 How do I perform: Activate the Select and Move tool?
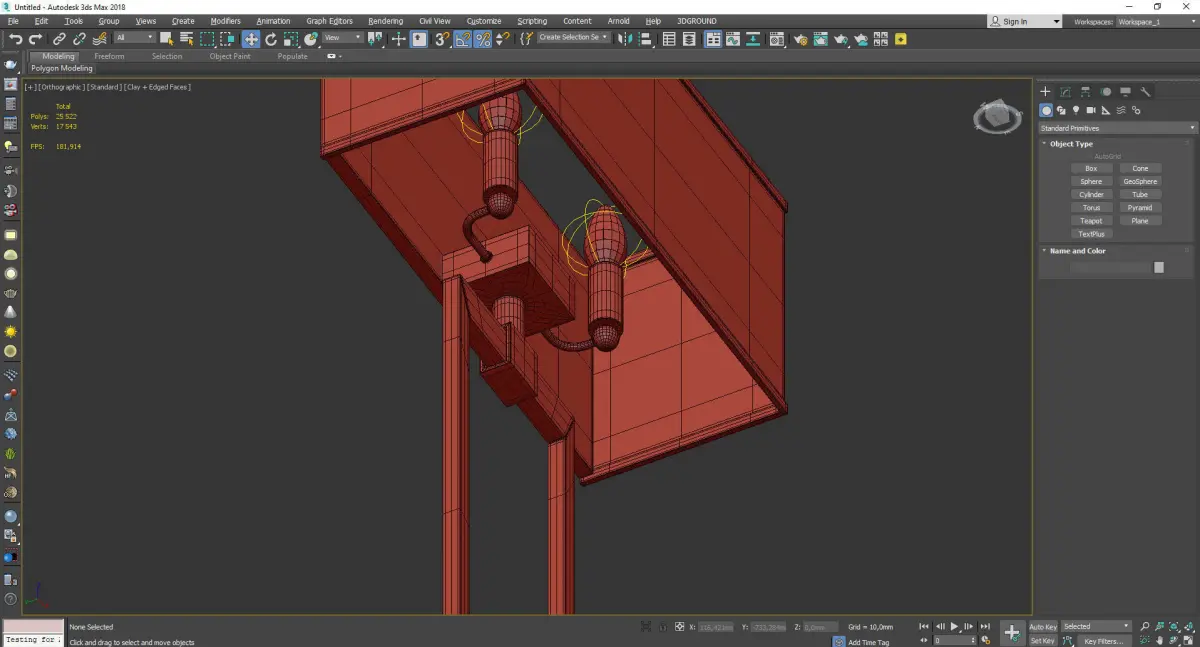click(250, 39)
